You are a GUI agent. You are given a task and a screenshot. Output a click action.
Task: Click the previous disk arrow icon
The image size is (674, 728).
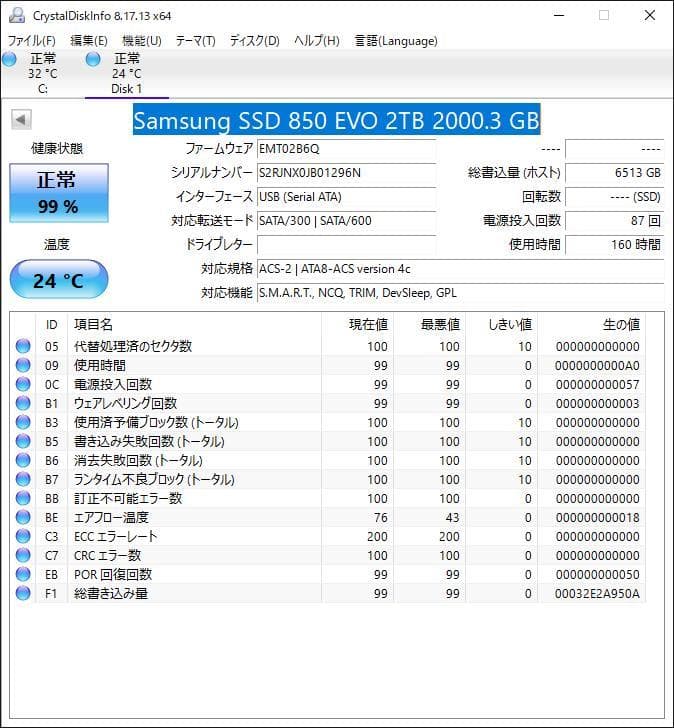tap(20, 120)
